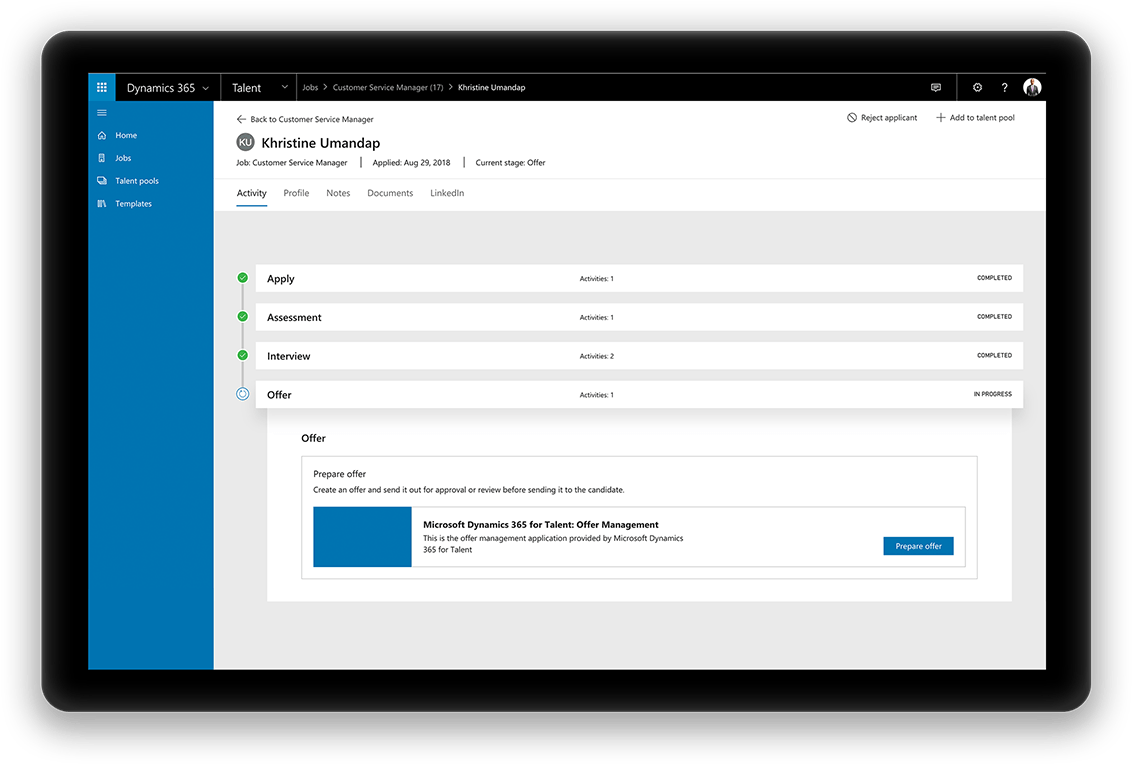1132x764 pixels.
Task: Click Activities: 2 in Interview row
Action: 597,356
